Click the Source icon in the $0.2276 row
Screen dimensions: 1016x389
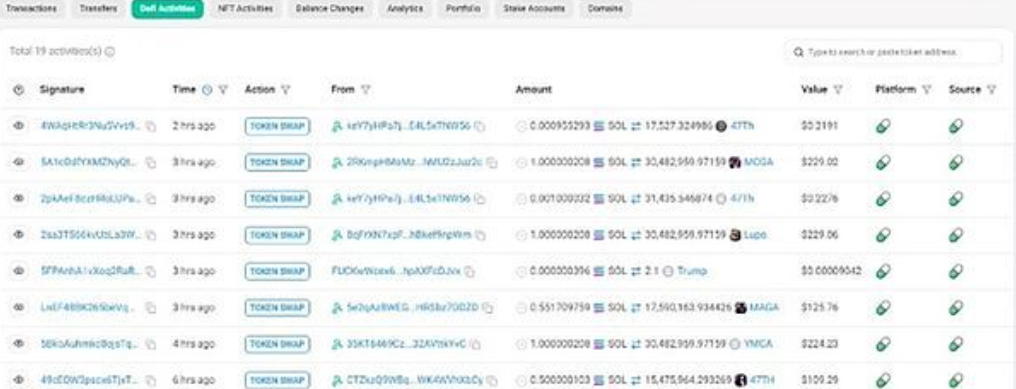tap(956, 199)
